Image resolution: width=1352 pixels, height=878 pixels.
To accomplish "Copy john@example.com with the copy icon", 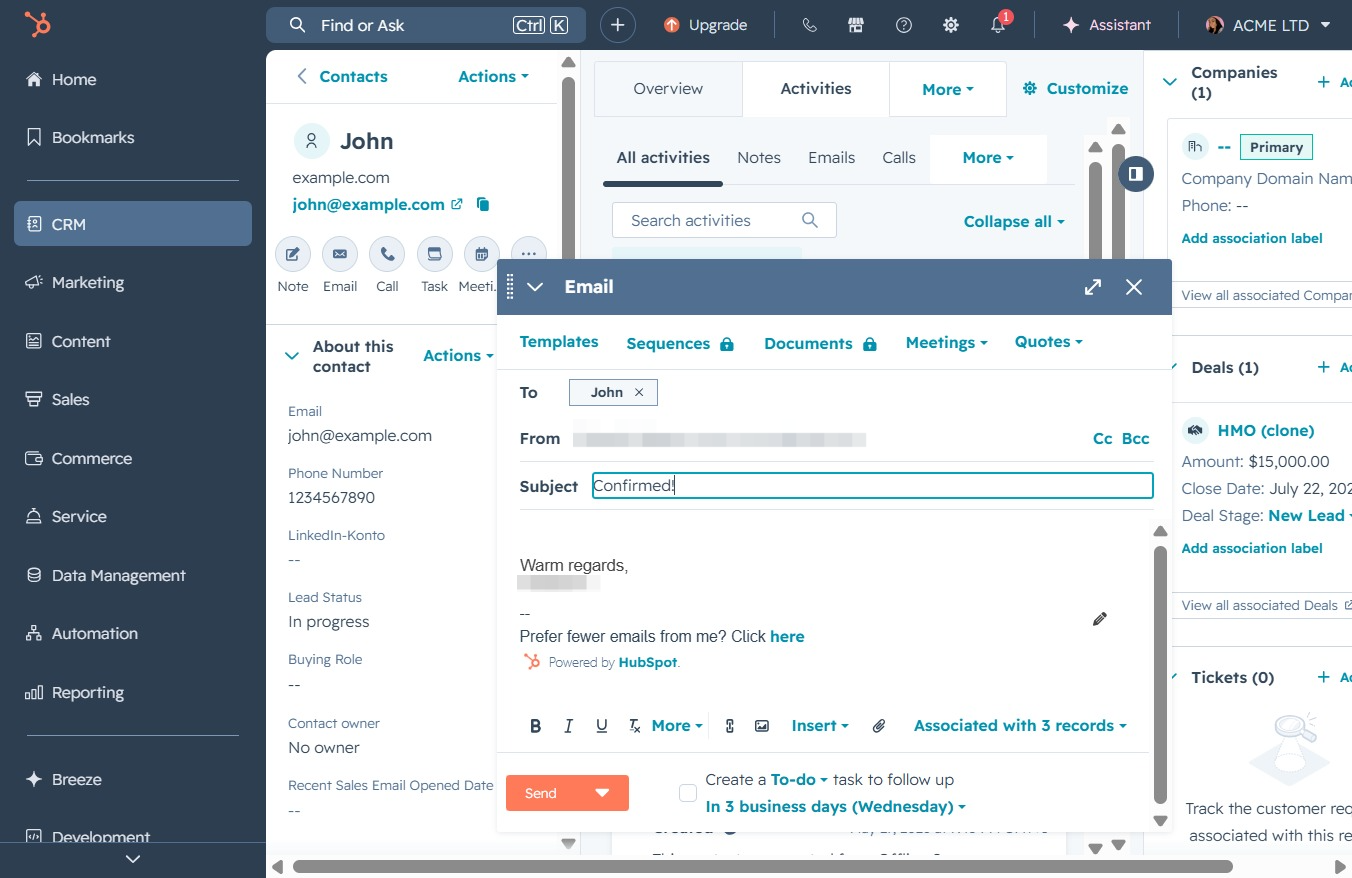I will click(x=483, y=204).
